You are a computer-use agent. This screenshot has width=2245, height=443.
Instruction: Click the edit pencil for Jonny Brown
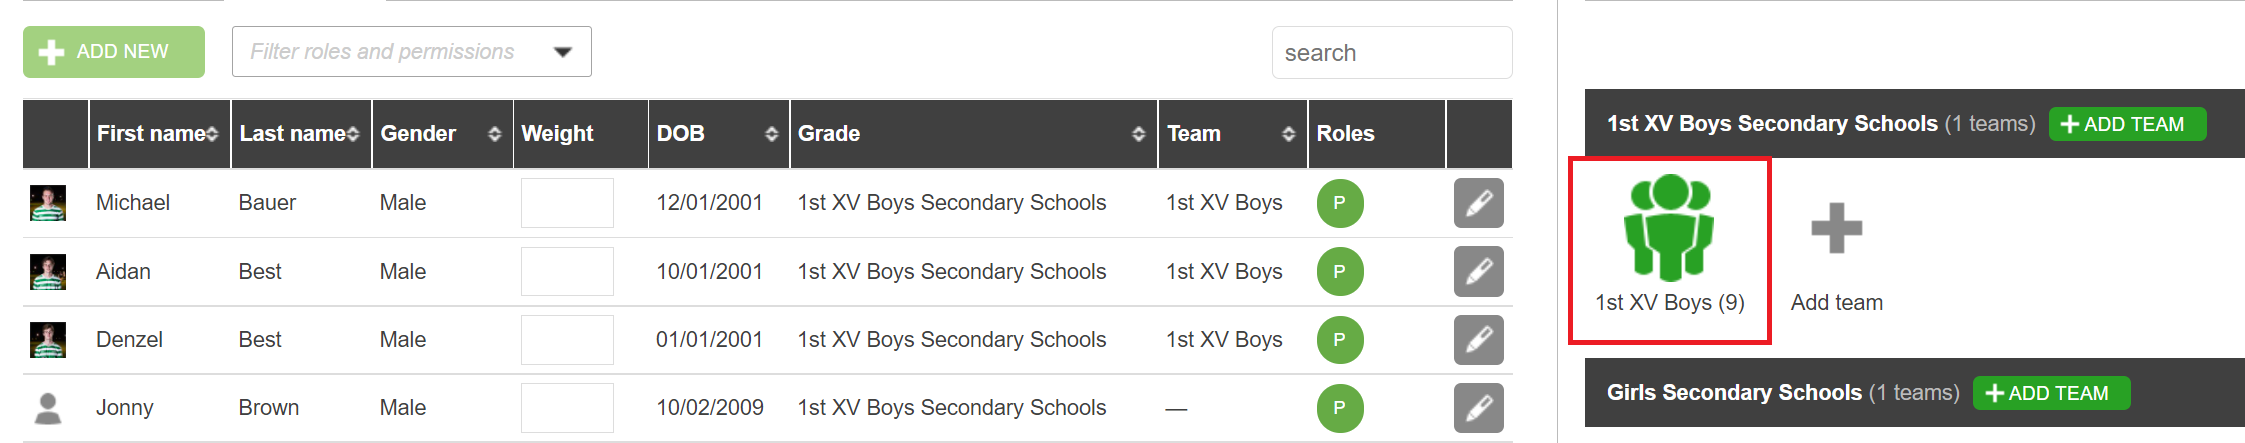coord(1478,408)
